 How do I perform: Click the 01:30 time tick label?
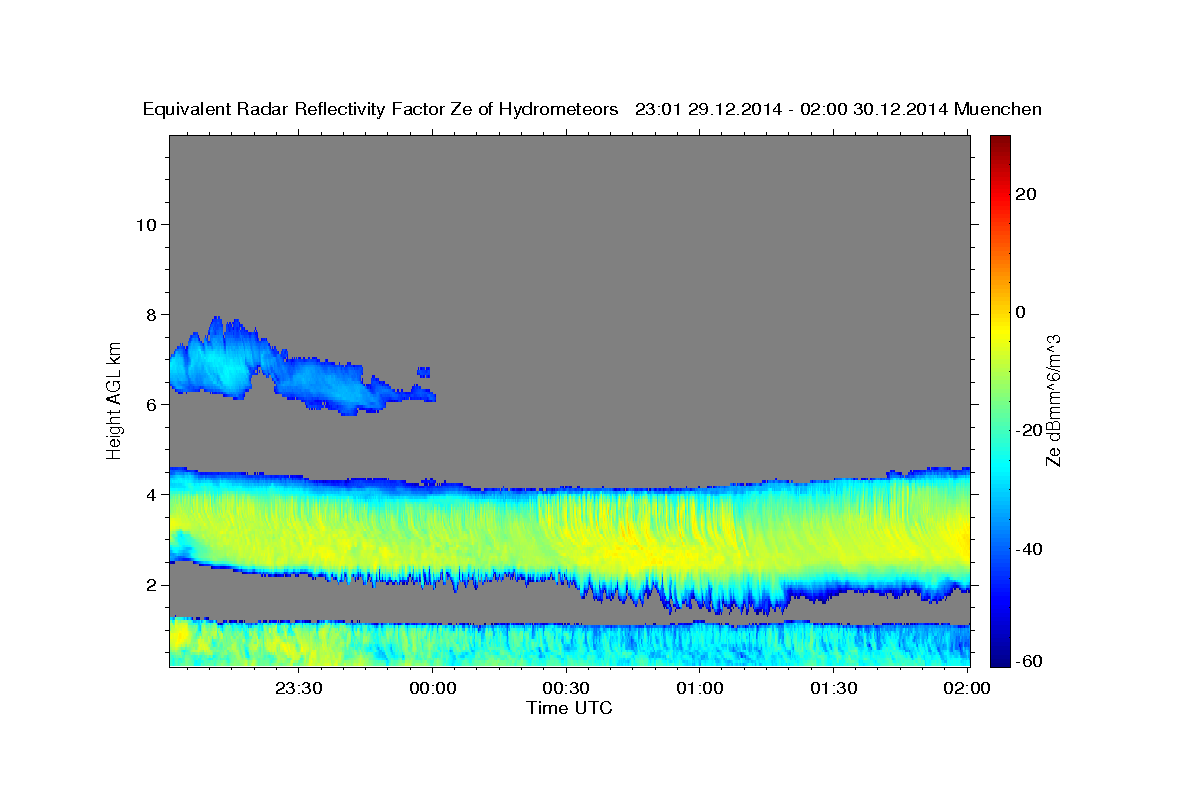(834, 688)
